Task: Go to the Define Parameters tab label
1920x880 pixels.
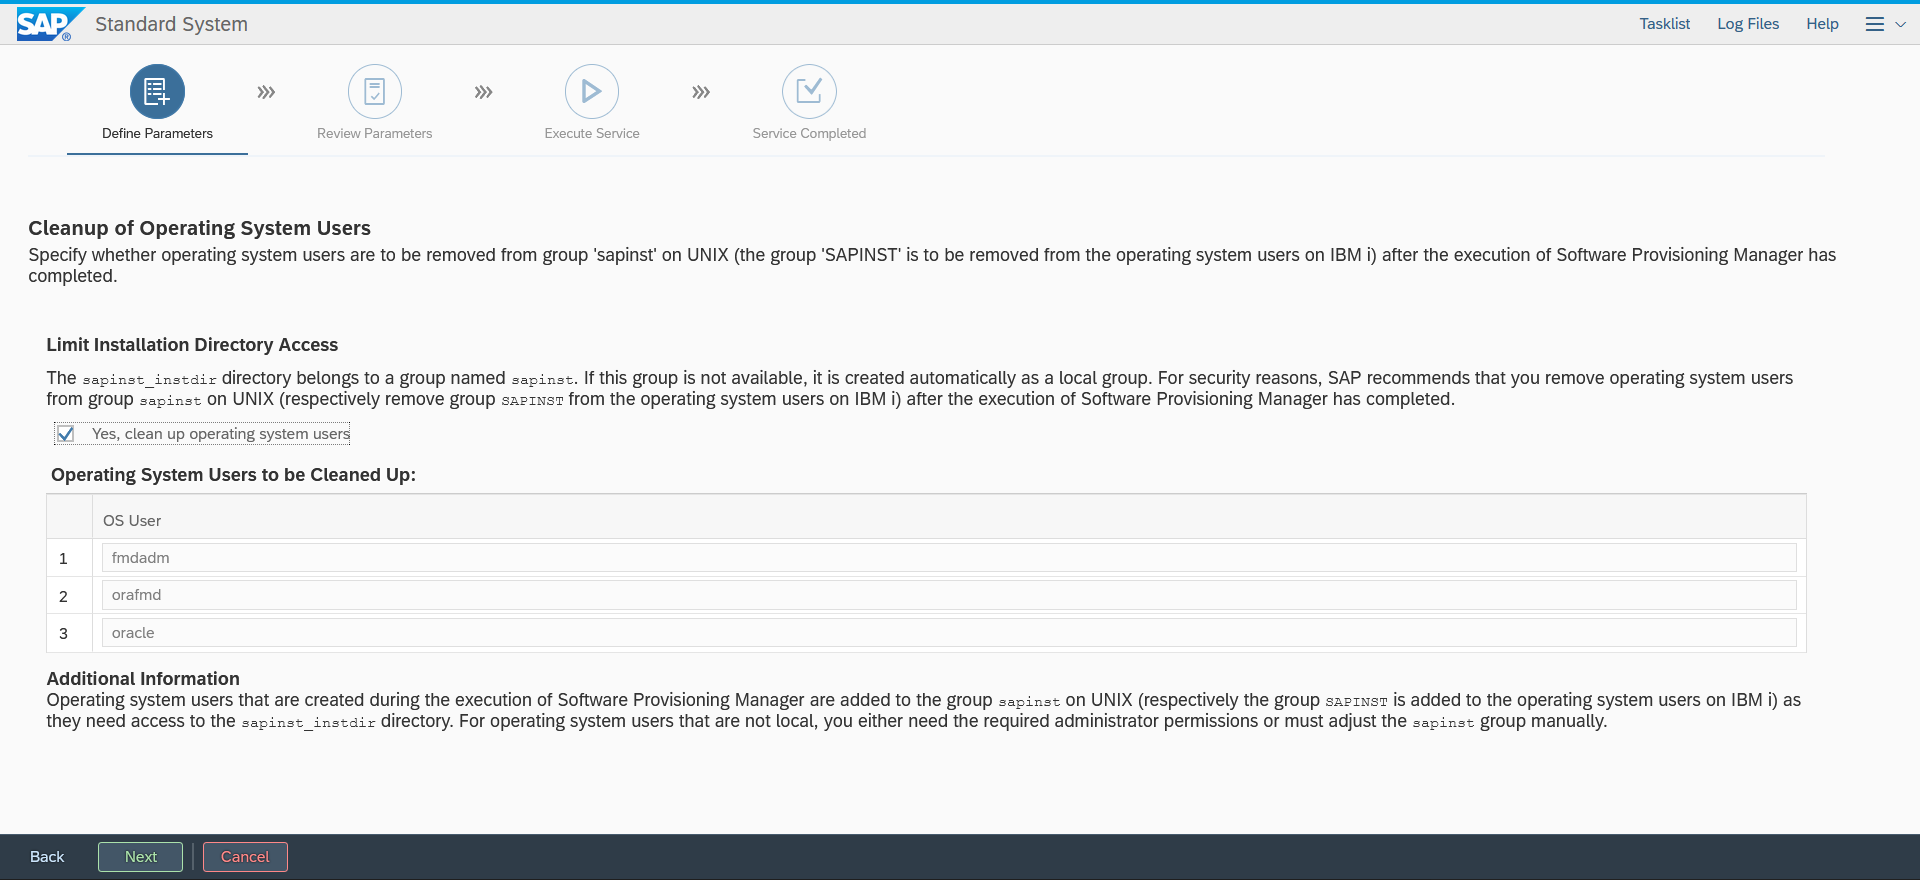Action: [x=157, y=133]
